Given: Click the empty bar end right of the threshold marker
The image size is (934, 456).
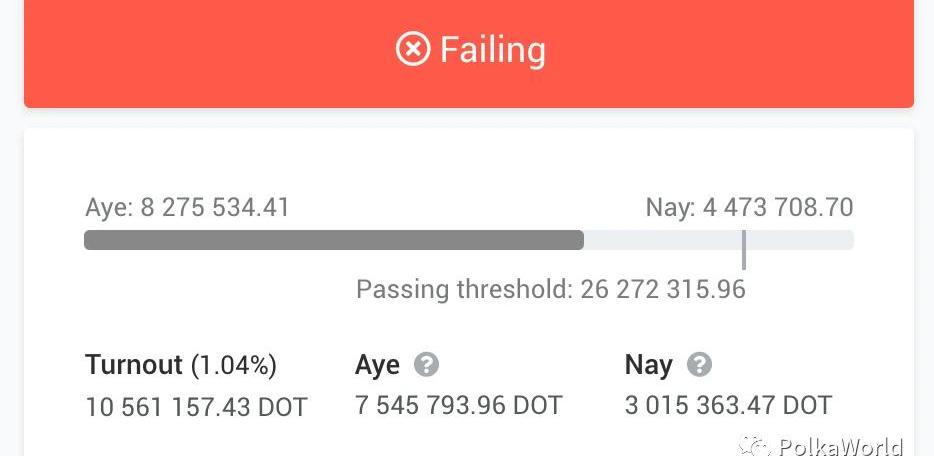Looking at the screenshot, I should (800, 240).
